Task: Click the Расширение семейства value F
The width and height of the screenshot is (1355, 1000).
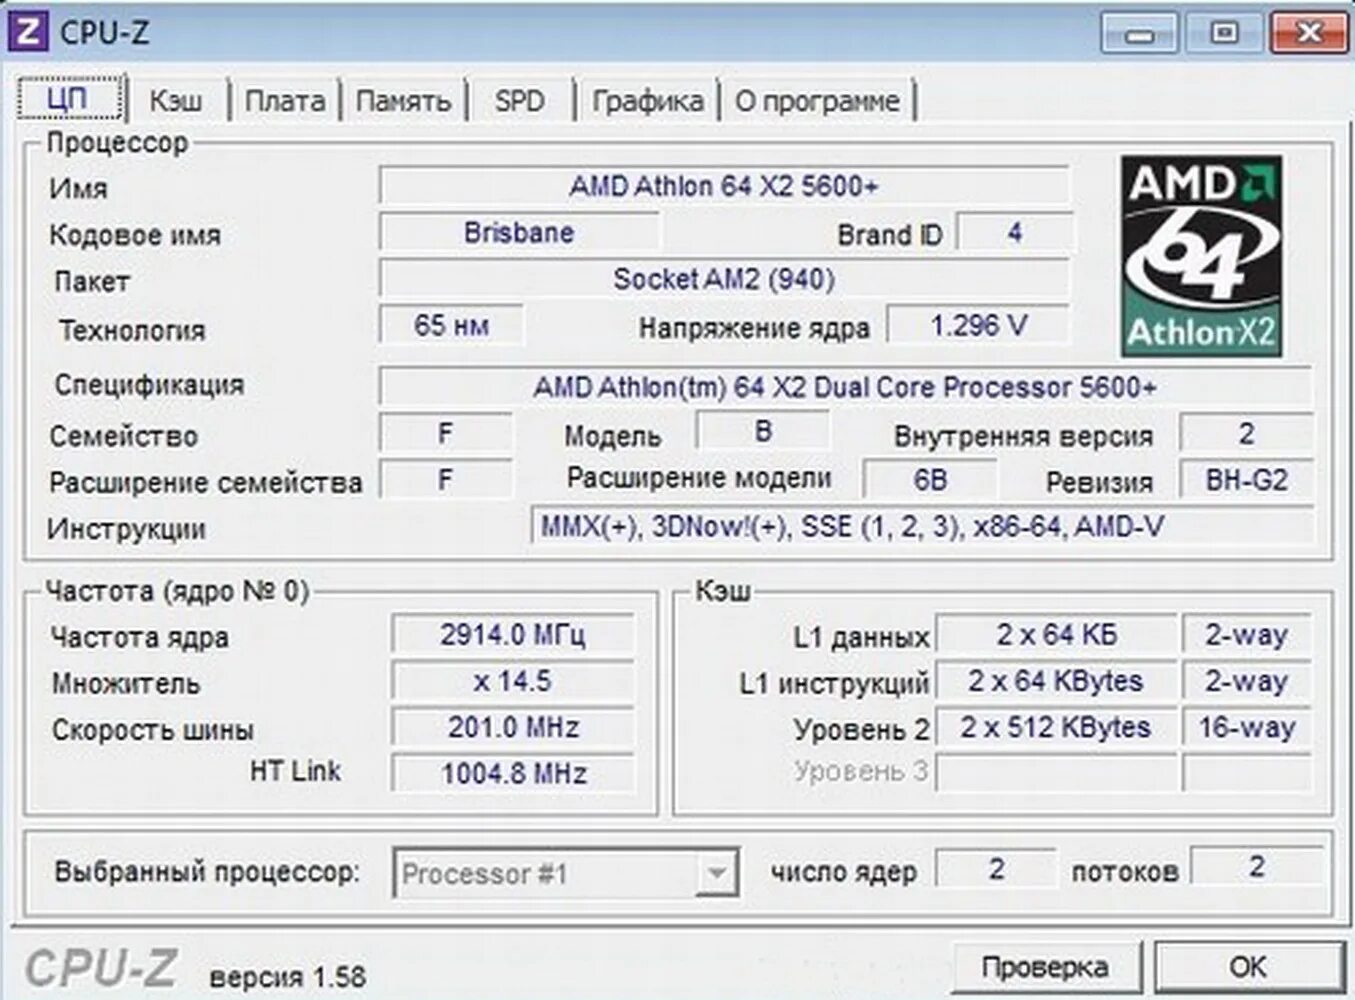Action: click(446, 480)
